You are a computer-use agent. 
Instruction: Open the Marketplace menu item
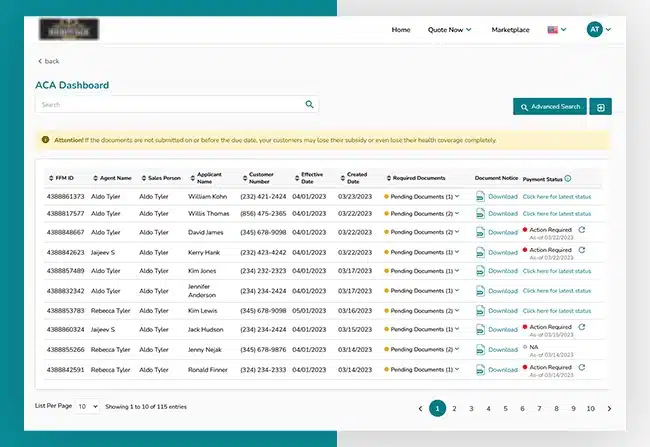510,30
